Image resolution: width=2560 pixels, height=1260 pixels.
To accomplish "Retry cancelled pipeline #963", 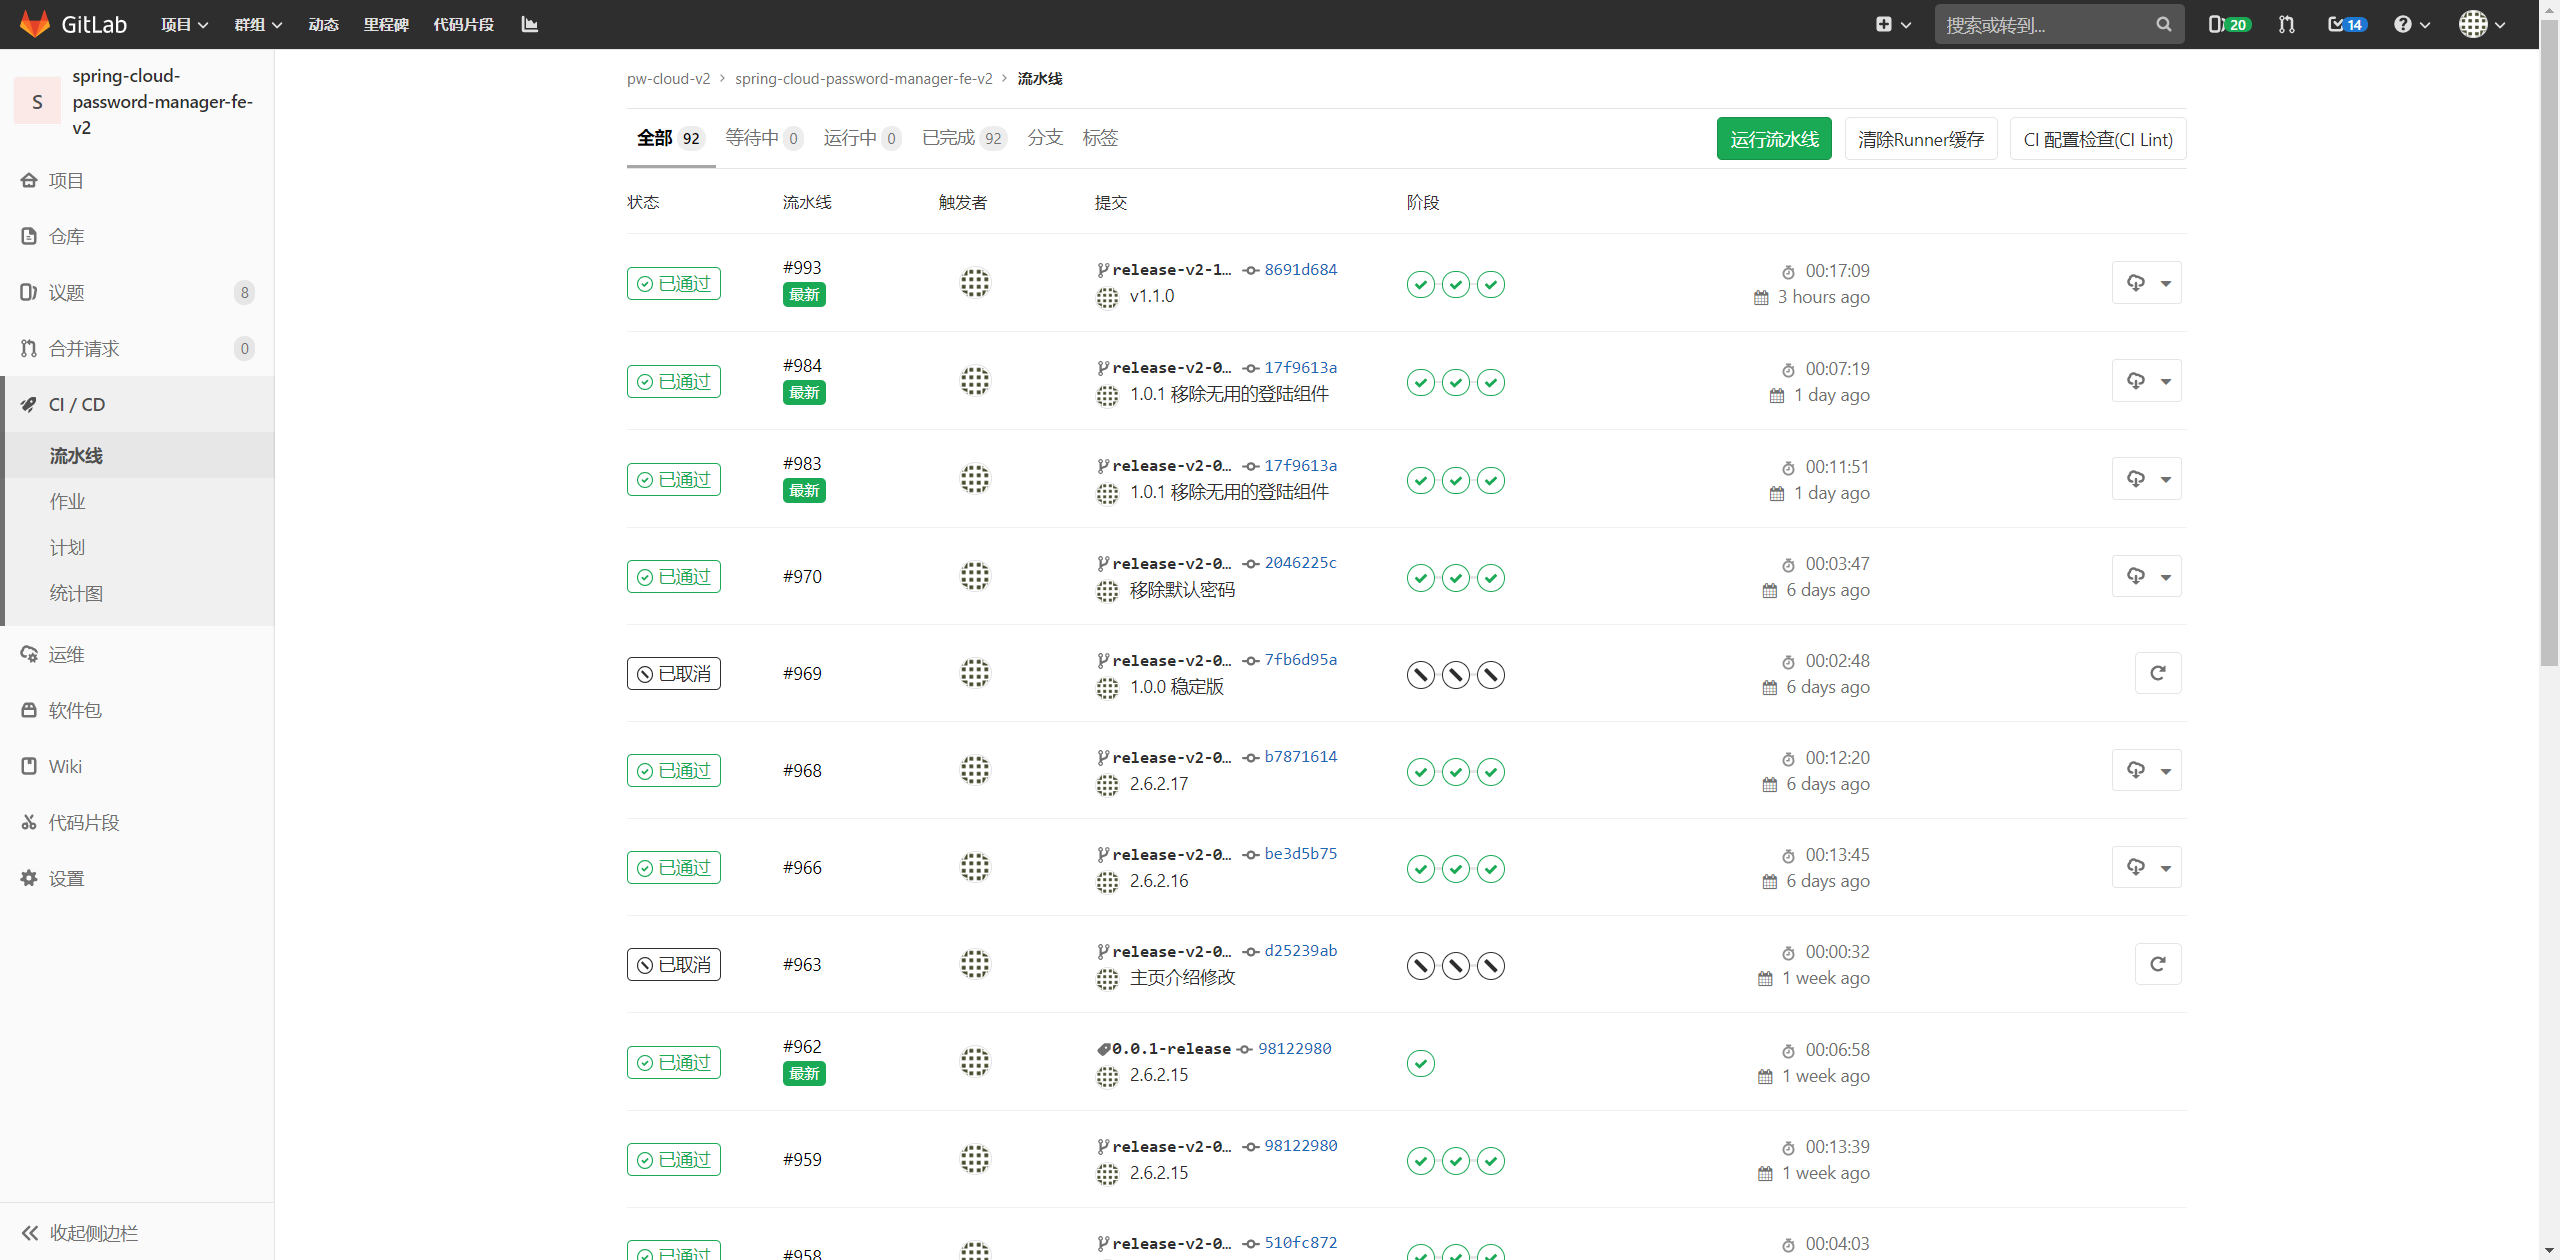I will pos(2157,964).
